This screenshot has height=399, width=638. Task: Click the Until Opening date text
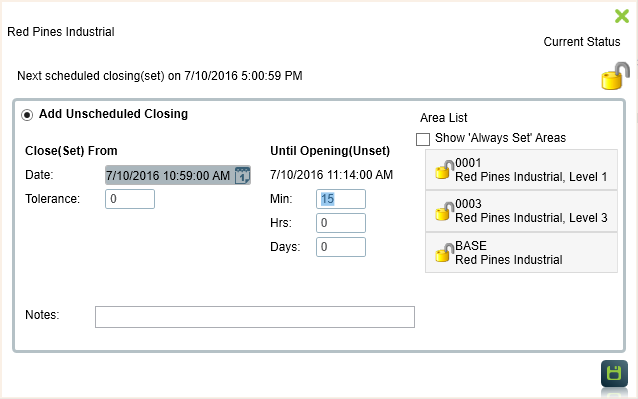pyautogui.click(x=331, y=175)
